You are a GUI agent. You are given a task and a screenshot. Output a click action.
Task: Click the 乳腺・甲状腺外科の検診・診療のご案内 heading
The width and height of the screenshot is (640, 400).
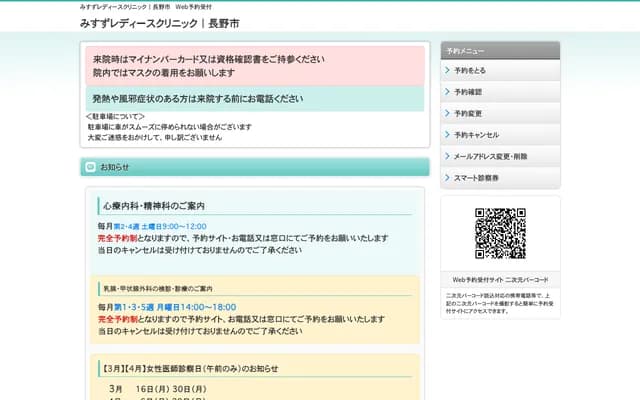point(158,289)
